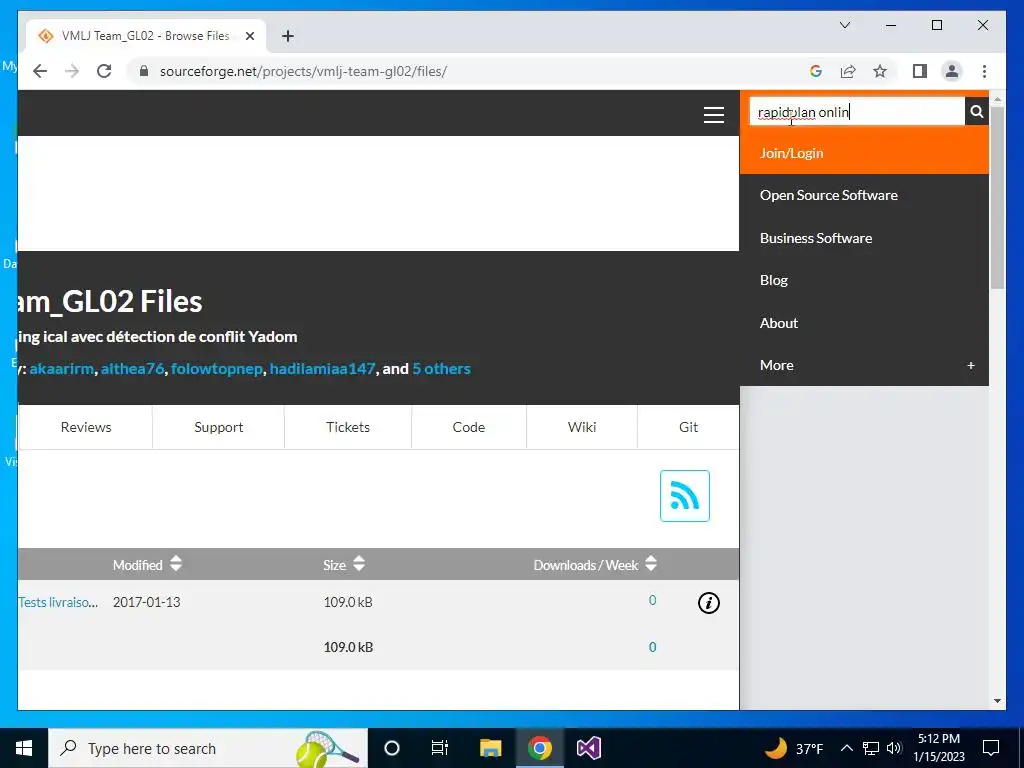Image resolution: width=1024 pixels, height=768 pixels.
Task: Open weather widget showing 37°F
Action: [794, 748]
